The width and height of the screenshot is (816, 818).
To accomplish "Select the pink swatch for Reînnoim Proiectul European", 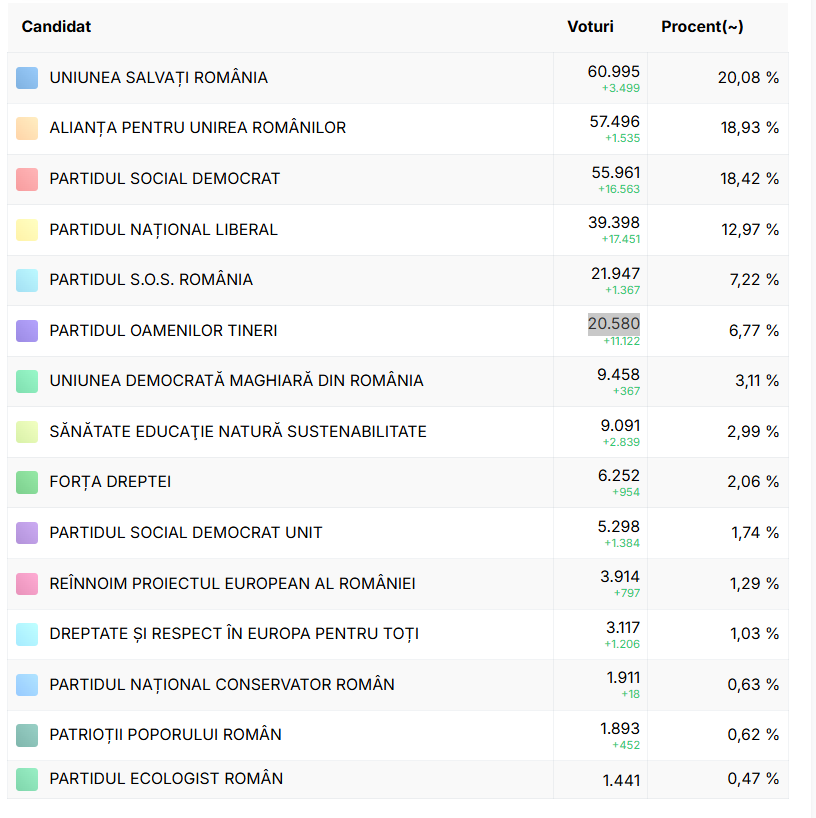I will coord(27,584).
